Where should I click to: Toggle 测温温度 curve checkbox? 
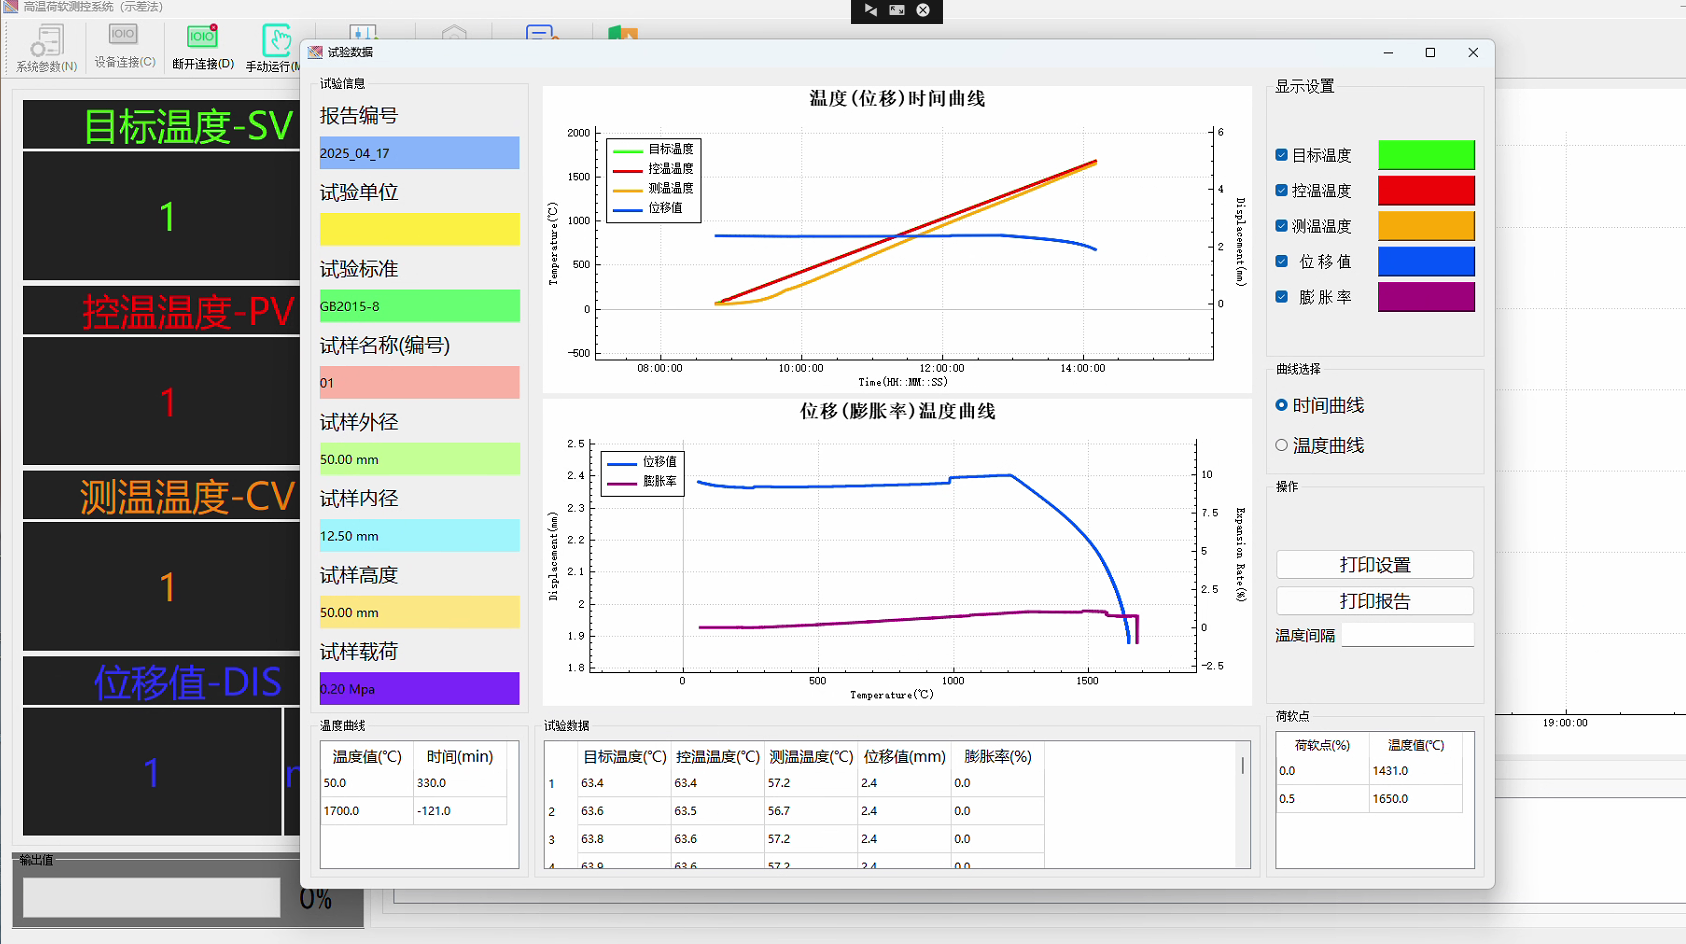[x=1281, y=226]
